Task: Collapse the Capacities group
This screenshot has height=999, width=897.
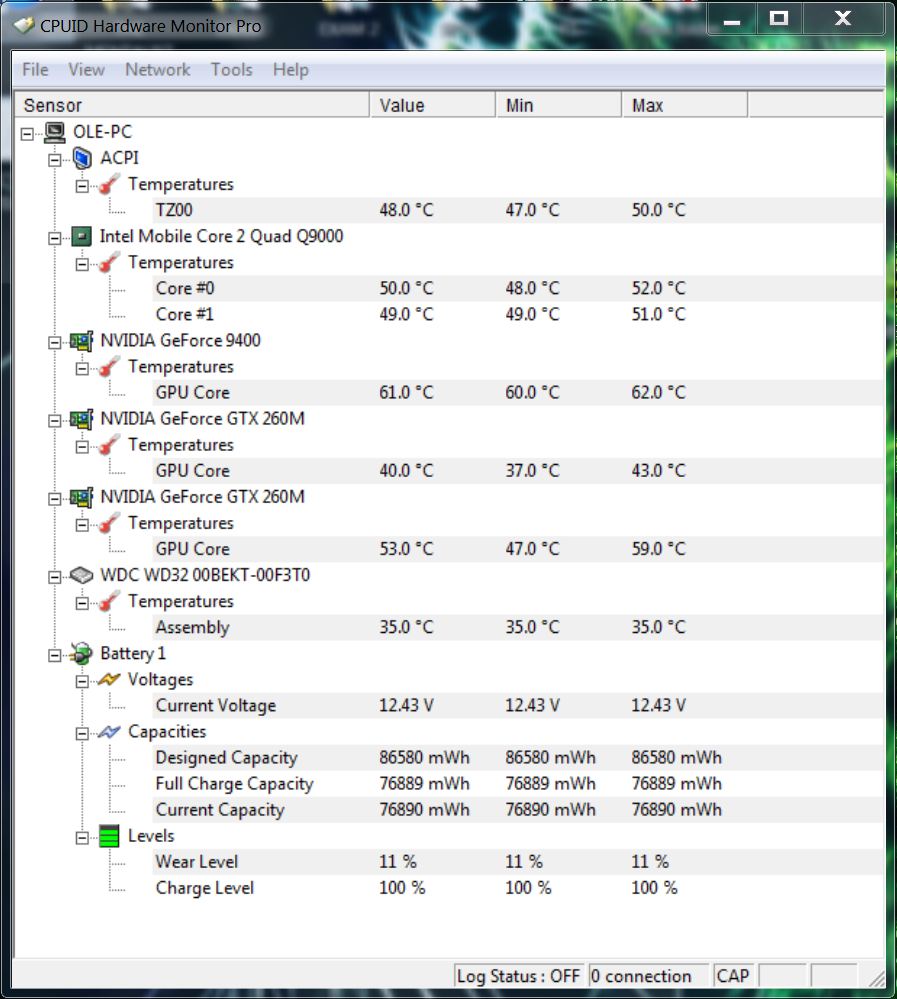Action: coord(82,734)
